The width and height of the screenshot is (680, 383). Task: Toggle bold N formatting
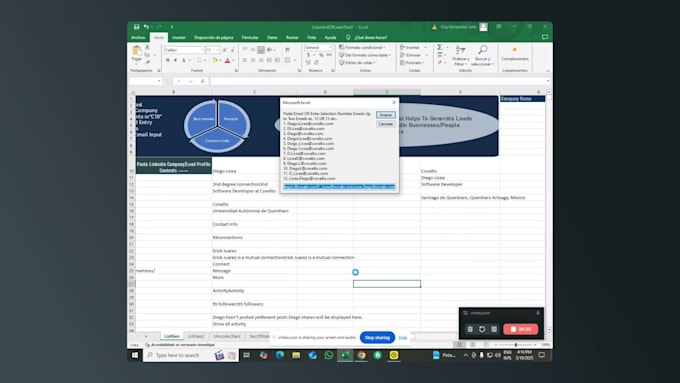click(x=168, y=60)
